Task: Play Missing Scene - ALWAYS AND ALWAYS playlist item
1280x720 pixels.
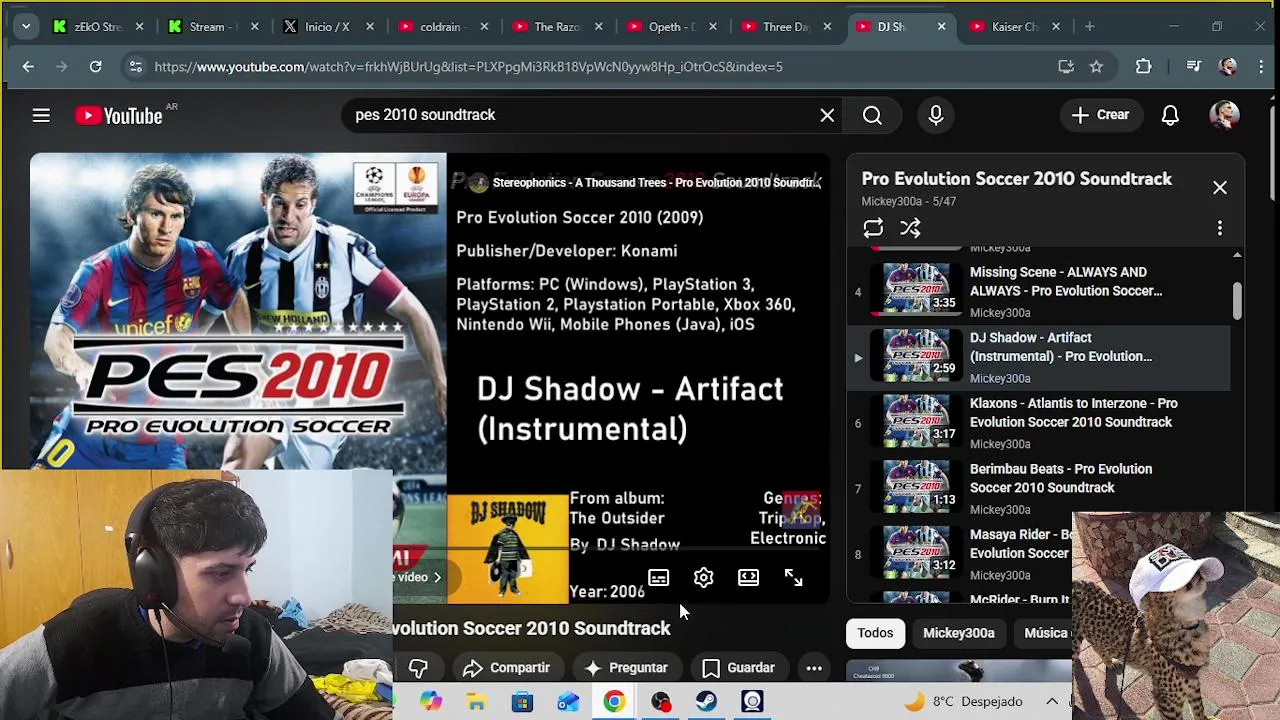Action: (x=1040, y=291)
